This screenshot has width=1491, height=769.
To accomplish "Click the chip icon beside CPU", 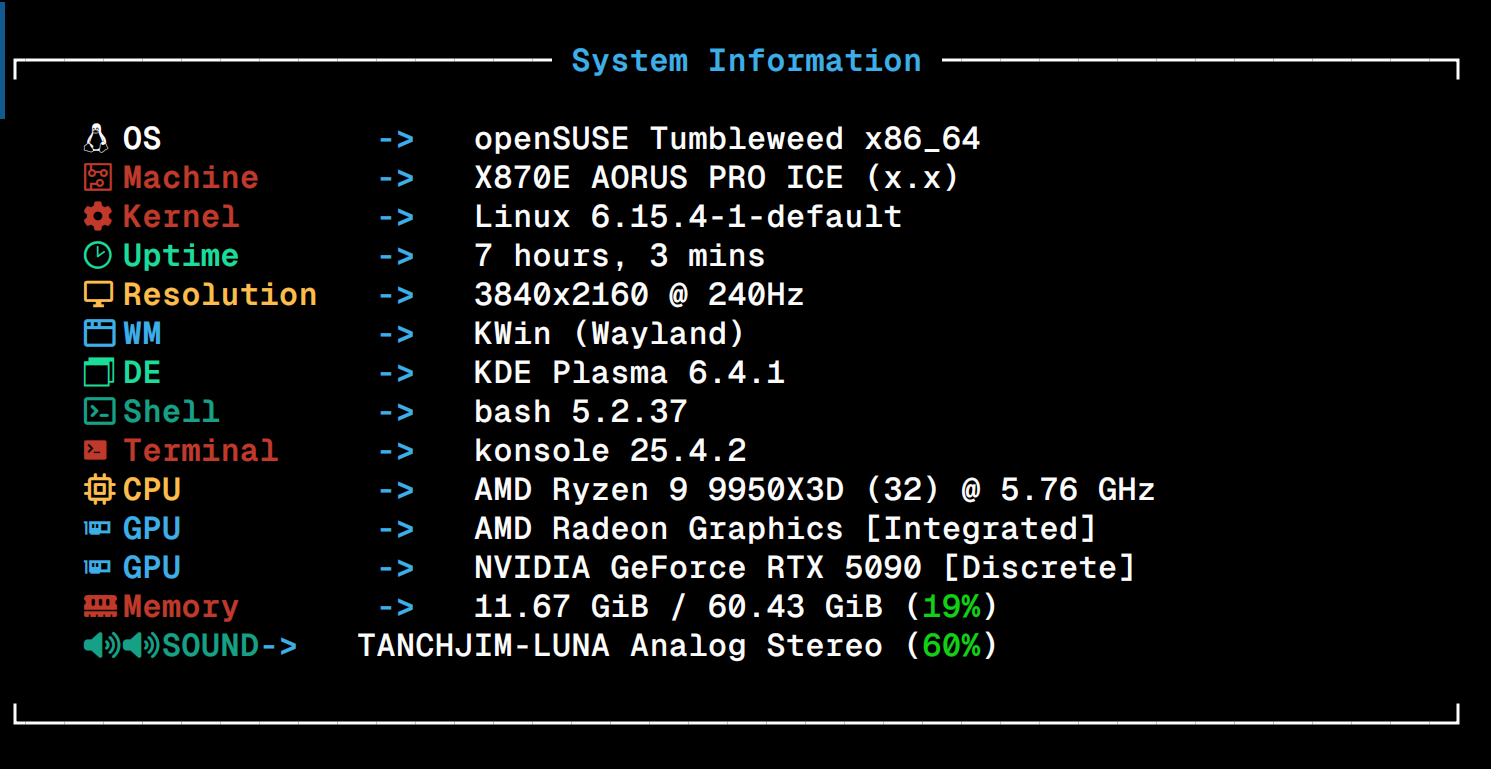I will (98, 489).
